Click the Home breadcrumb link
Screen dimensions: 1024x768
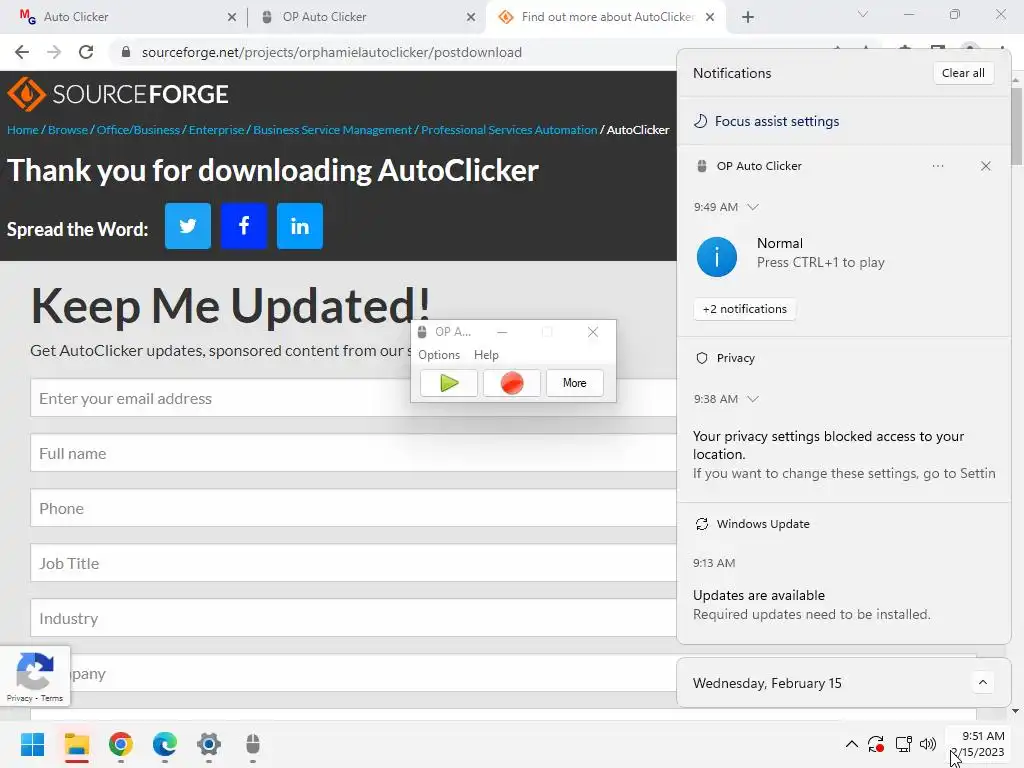point(23,130)
